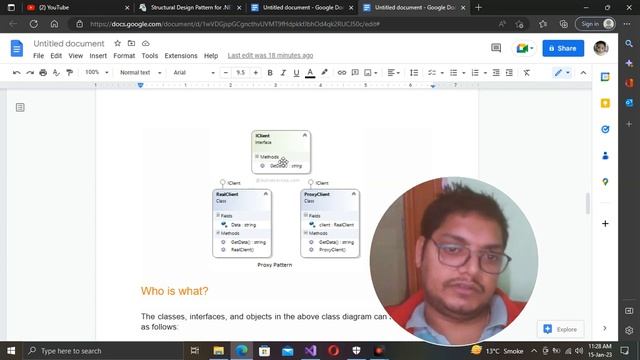The image size is (640, 360).
Task: Open the Help menu
Action: click(211, 56)
